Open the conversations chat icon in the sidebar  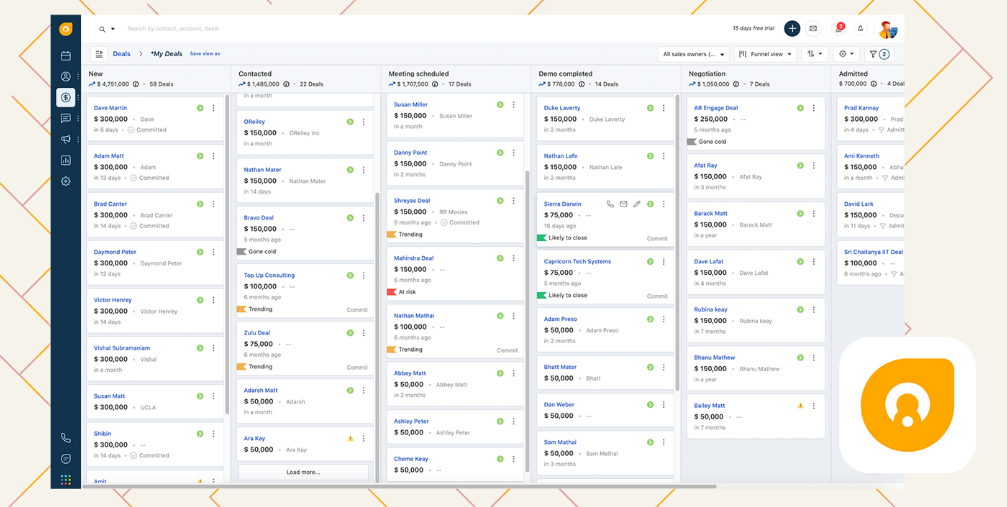[x=66, y=118]
